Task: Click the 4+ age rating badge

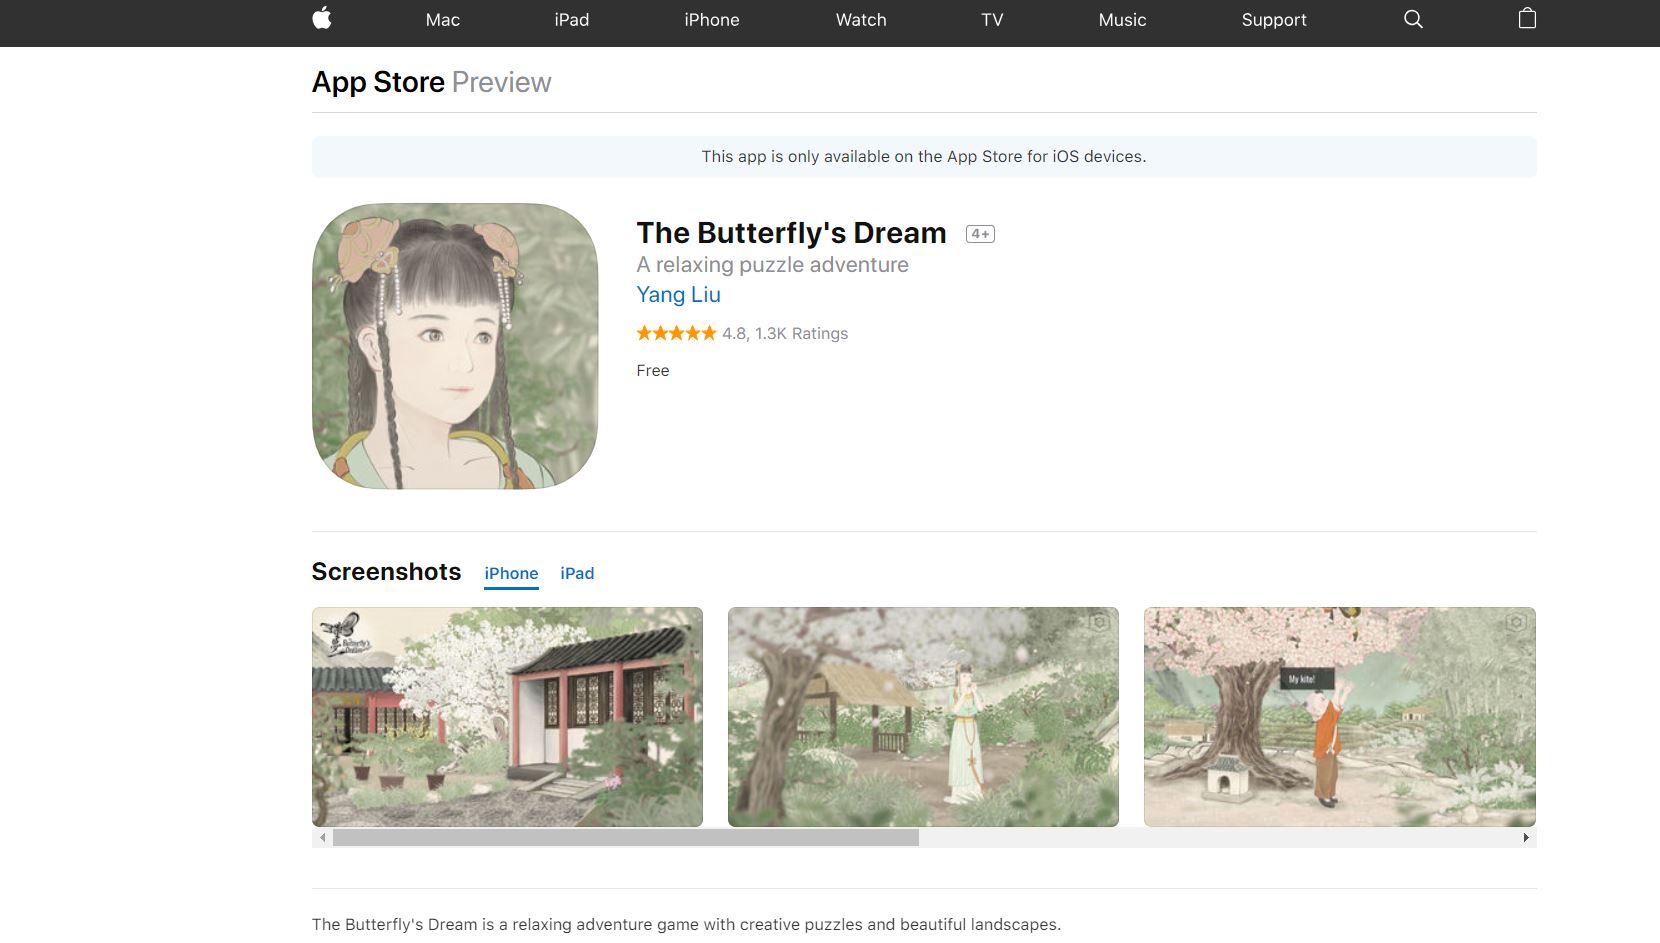Action: click(x=980, y=234)
